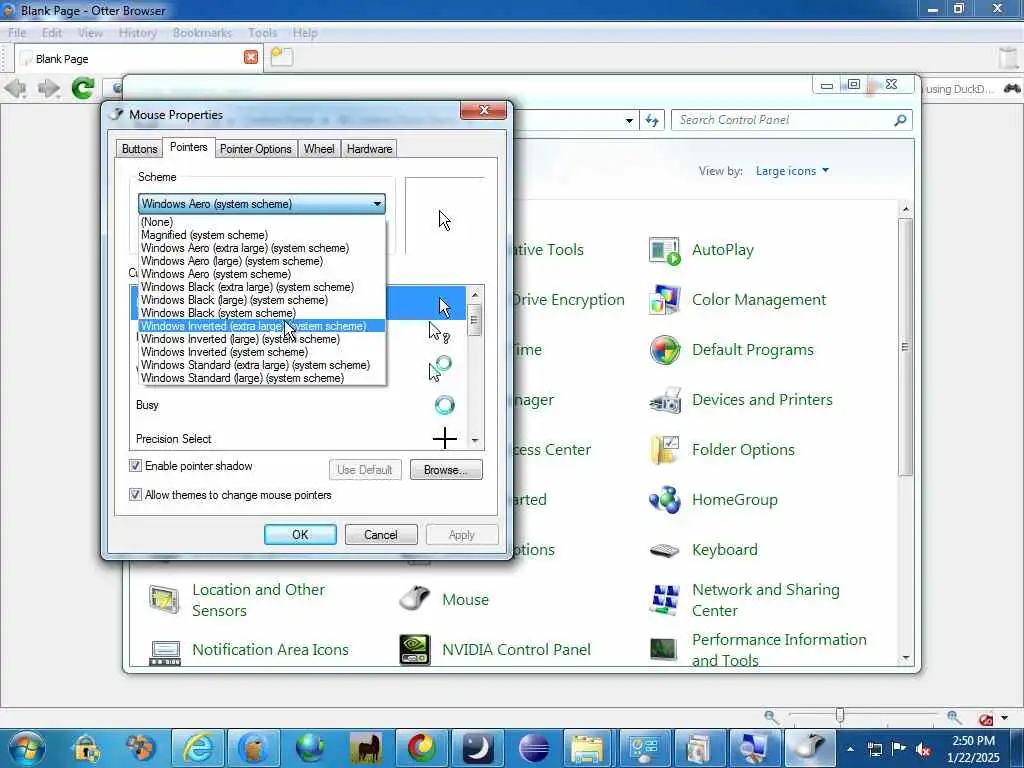The width and height of the screenshot is (1024, 768).
Task: Open NVIDIA Control Panel item
Action: [x=495, y=650]
